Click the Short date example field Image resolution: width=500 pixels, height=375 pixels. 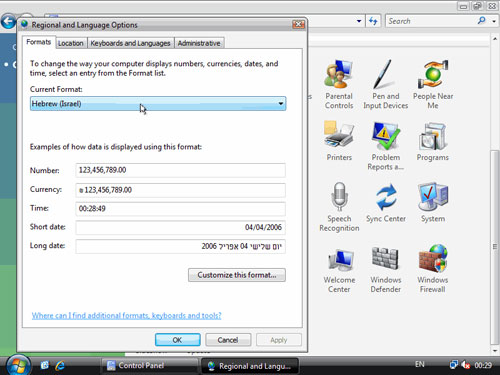pyautogui.click(x=180, y=227)
